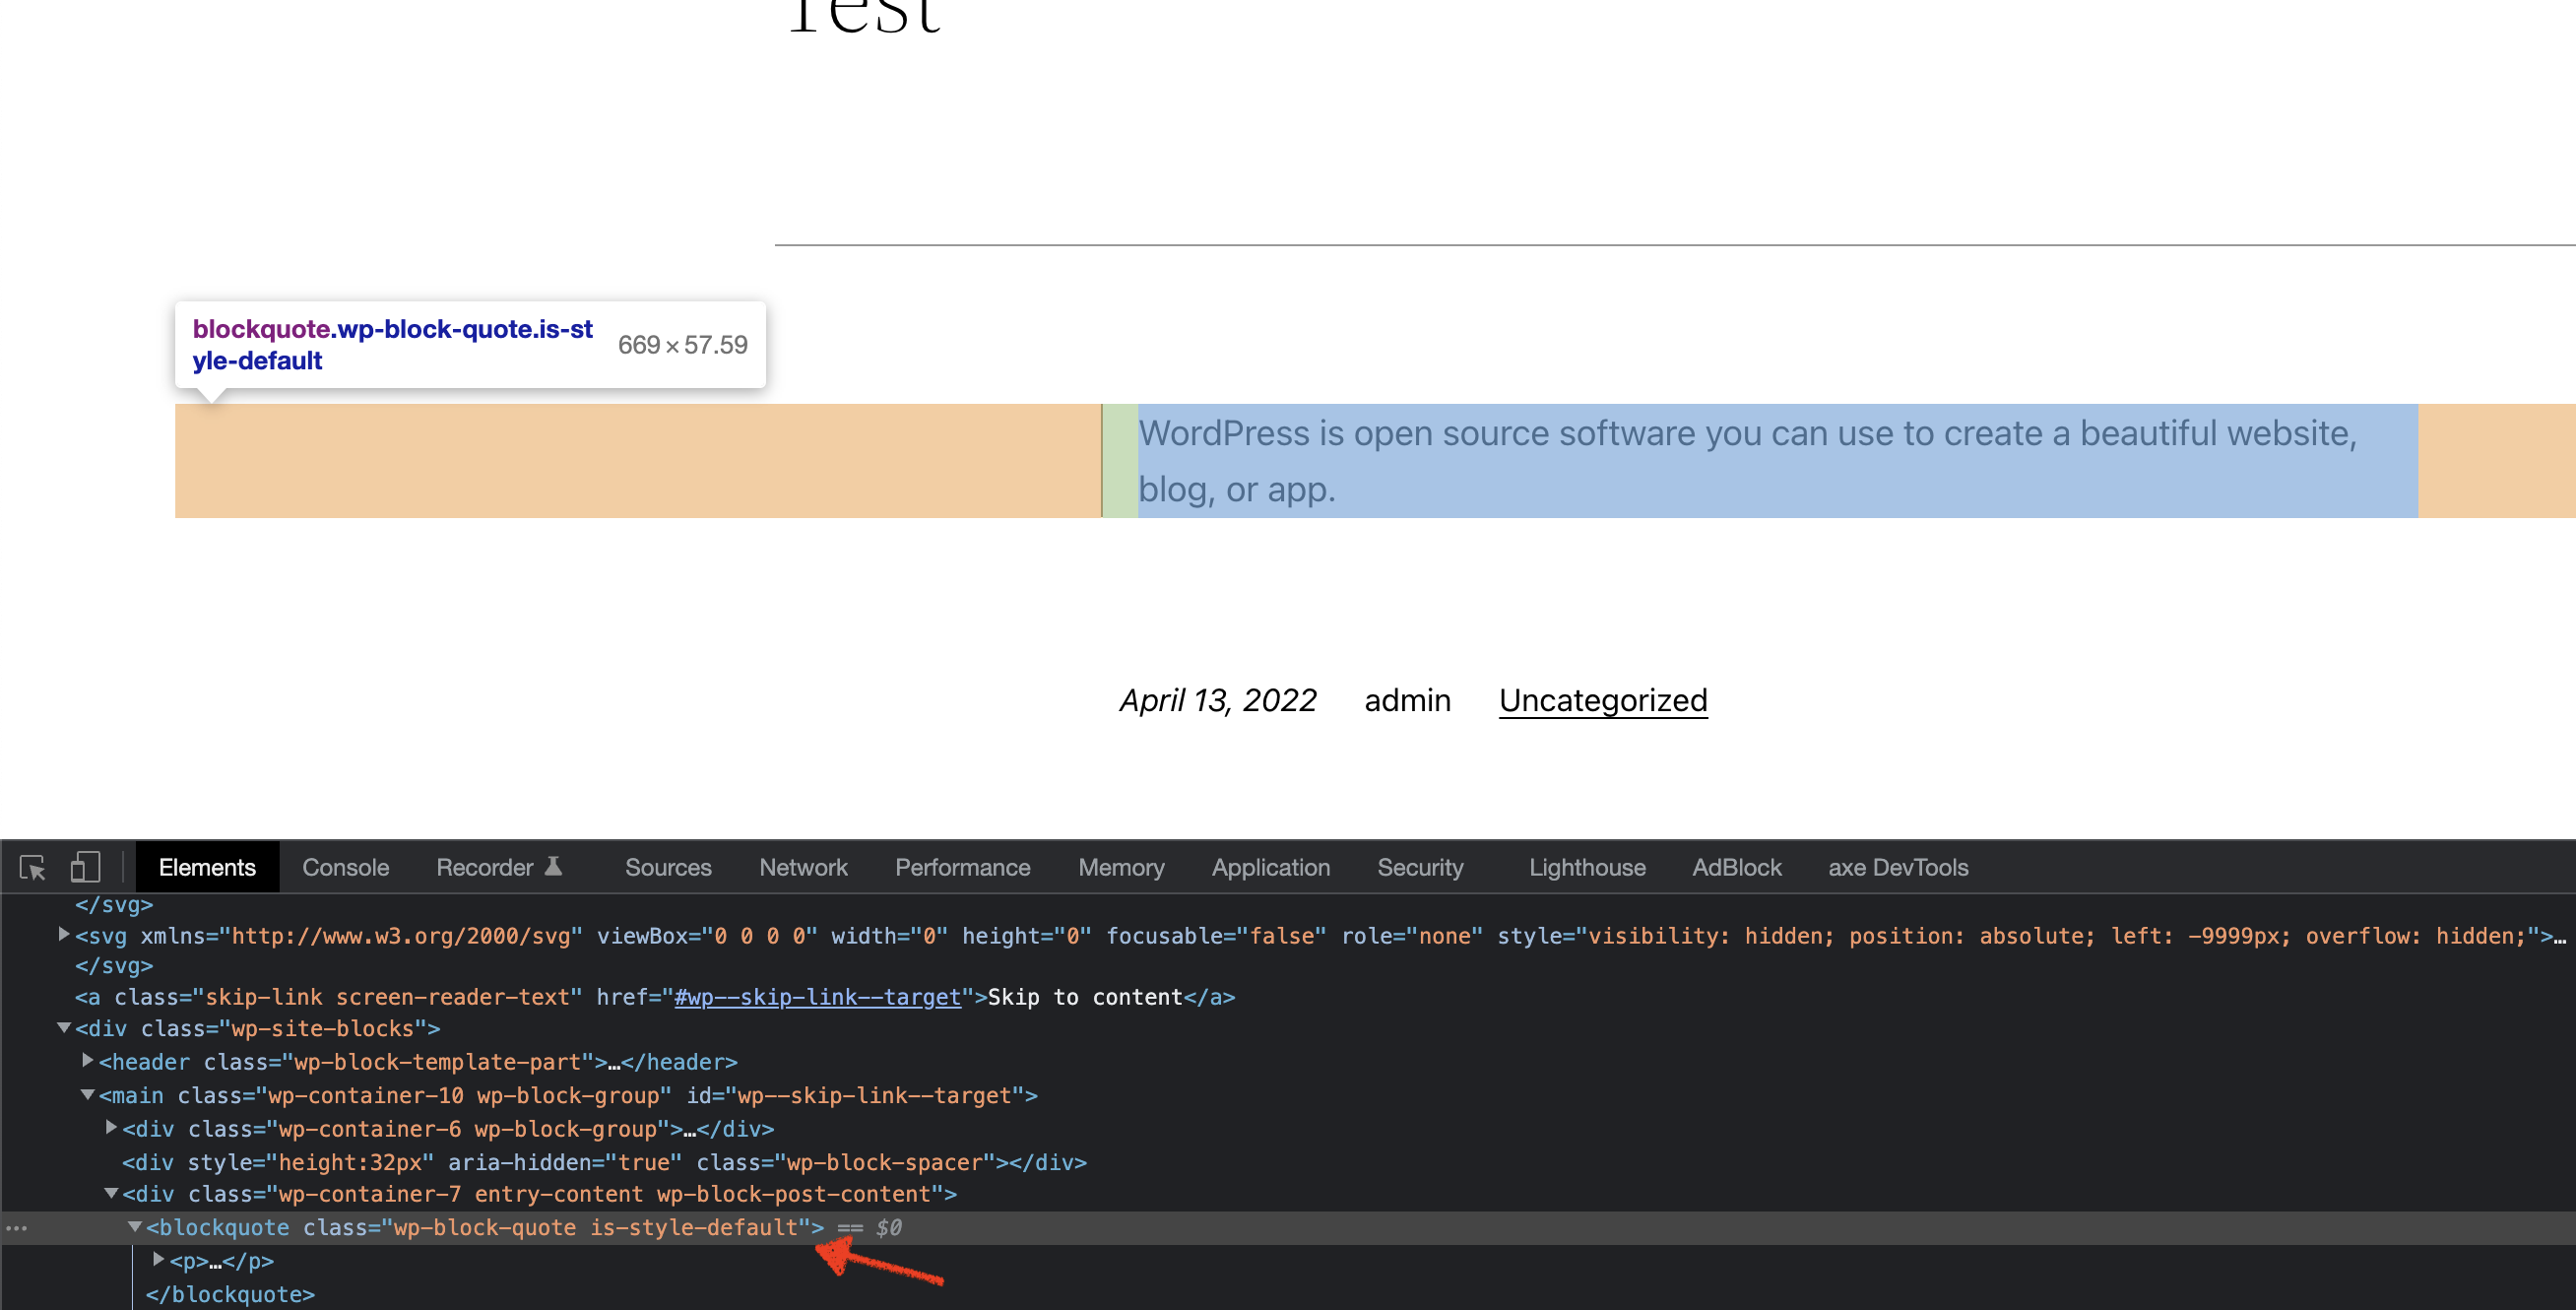This screenshot has height=1310, width=2576.
Task: Collapse the main wp-container-10 node
Action: pos(88,1094)
